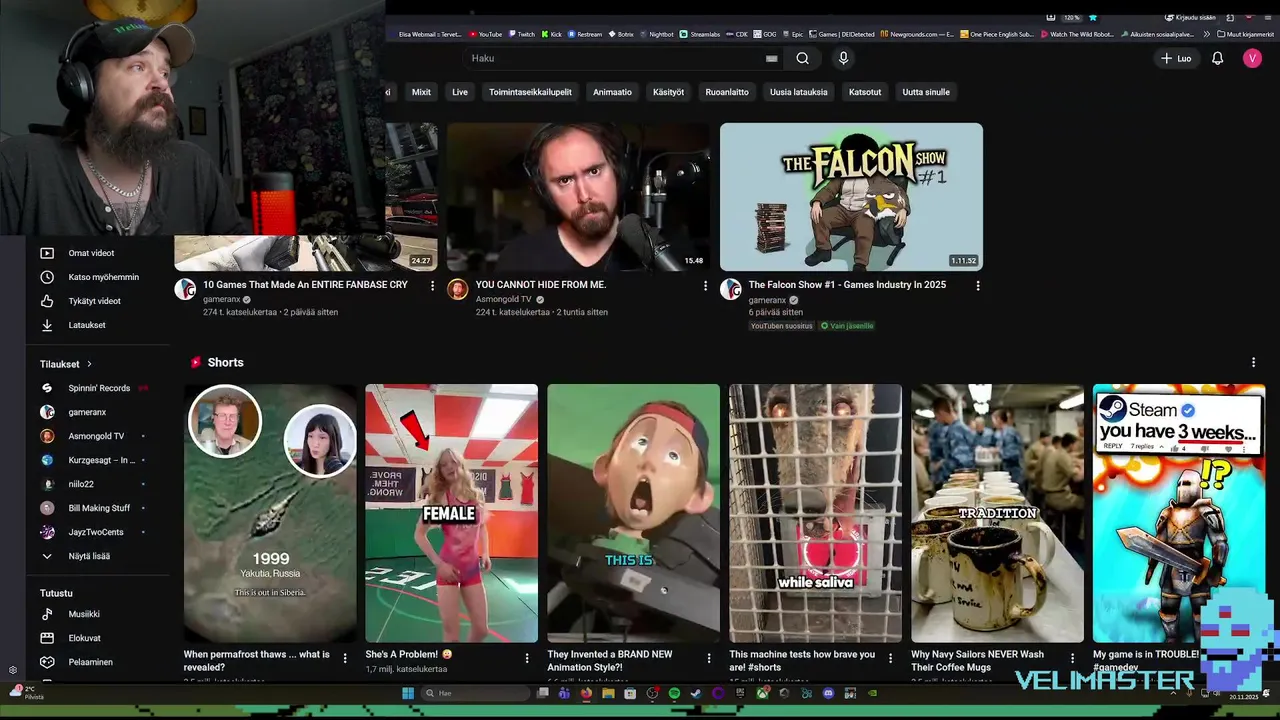Open more options for YOU CANNOT HIDE video
The width and height of the screenshot is (1280, 720).
click(x=705, y=286)
